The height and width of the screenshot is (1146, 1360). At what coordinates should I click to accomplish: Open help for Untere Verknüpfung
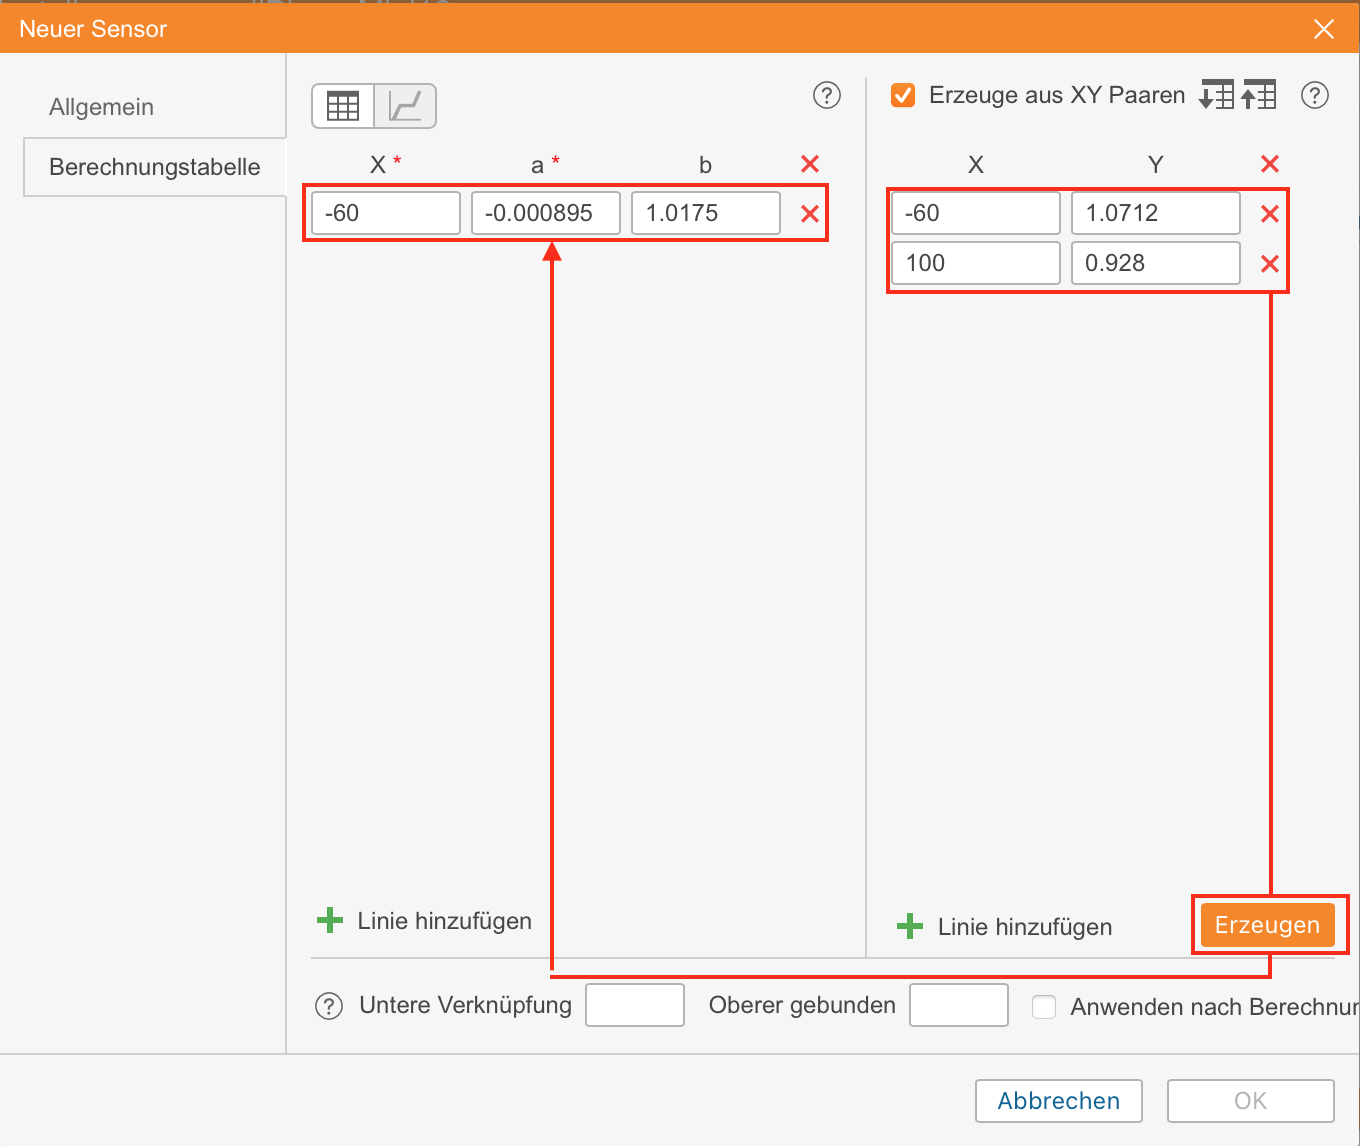(x=329, y=1006)
